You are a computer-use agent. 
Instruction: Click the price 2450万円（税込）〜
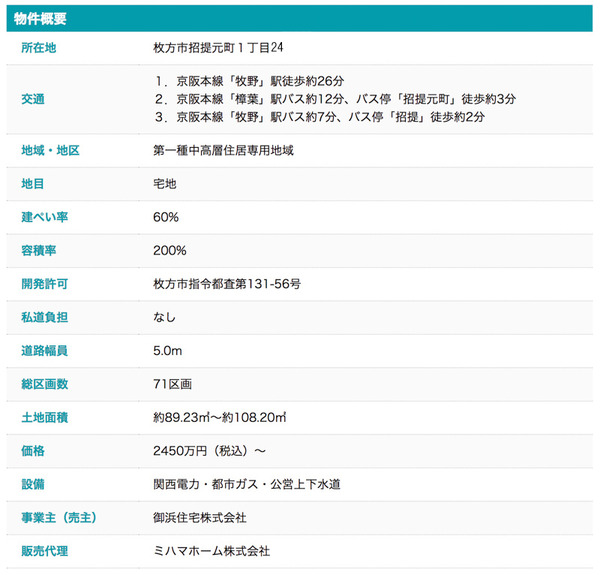209,451
